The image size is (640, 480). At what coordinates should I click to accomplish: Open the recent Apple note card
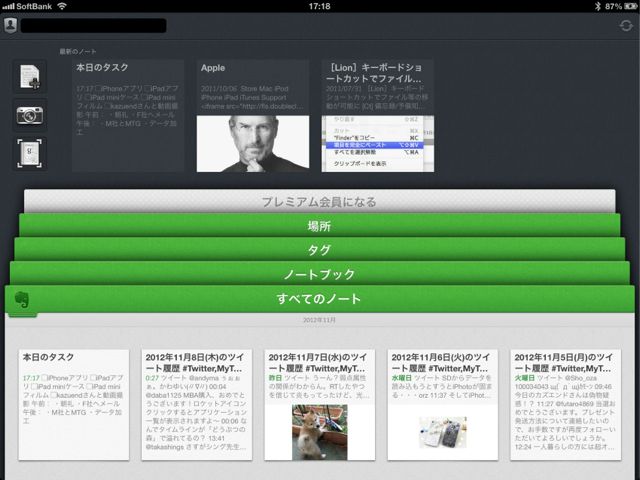(253, 116)
